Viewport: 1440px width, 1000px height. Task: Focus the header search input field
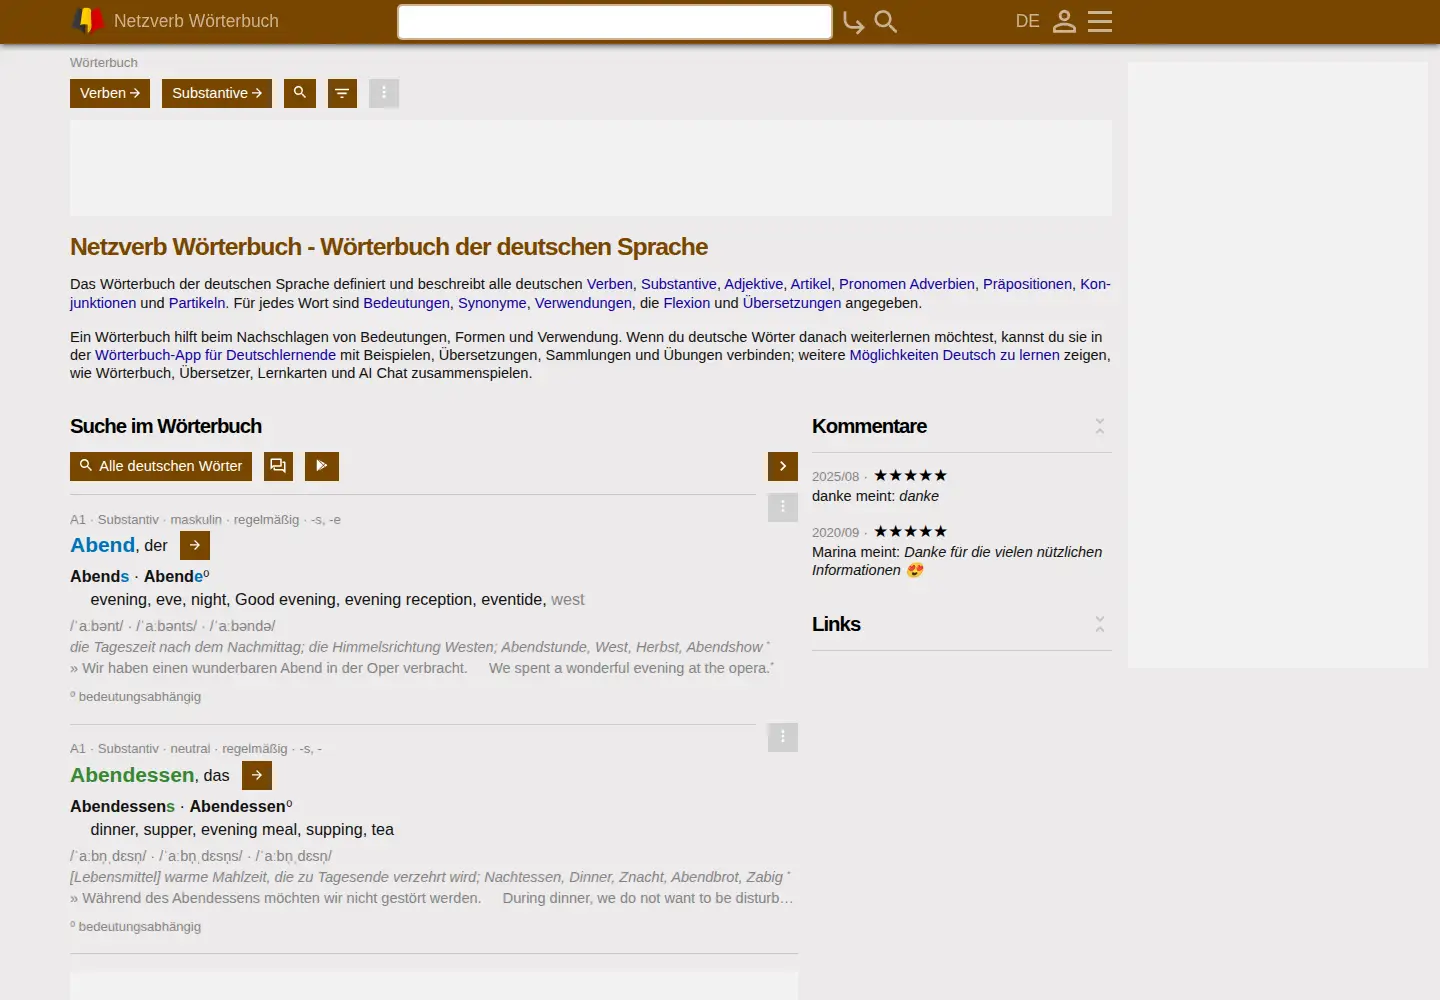tap(615, 22)
